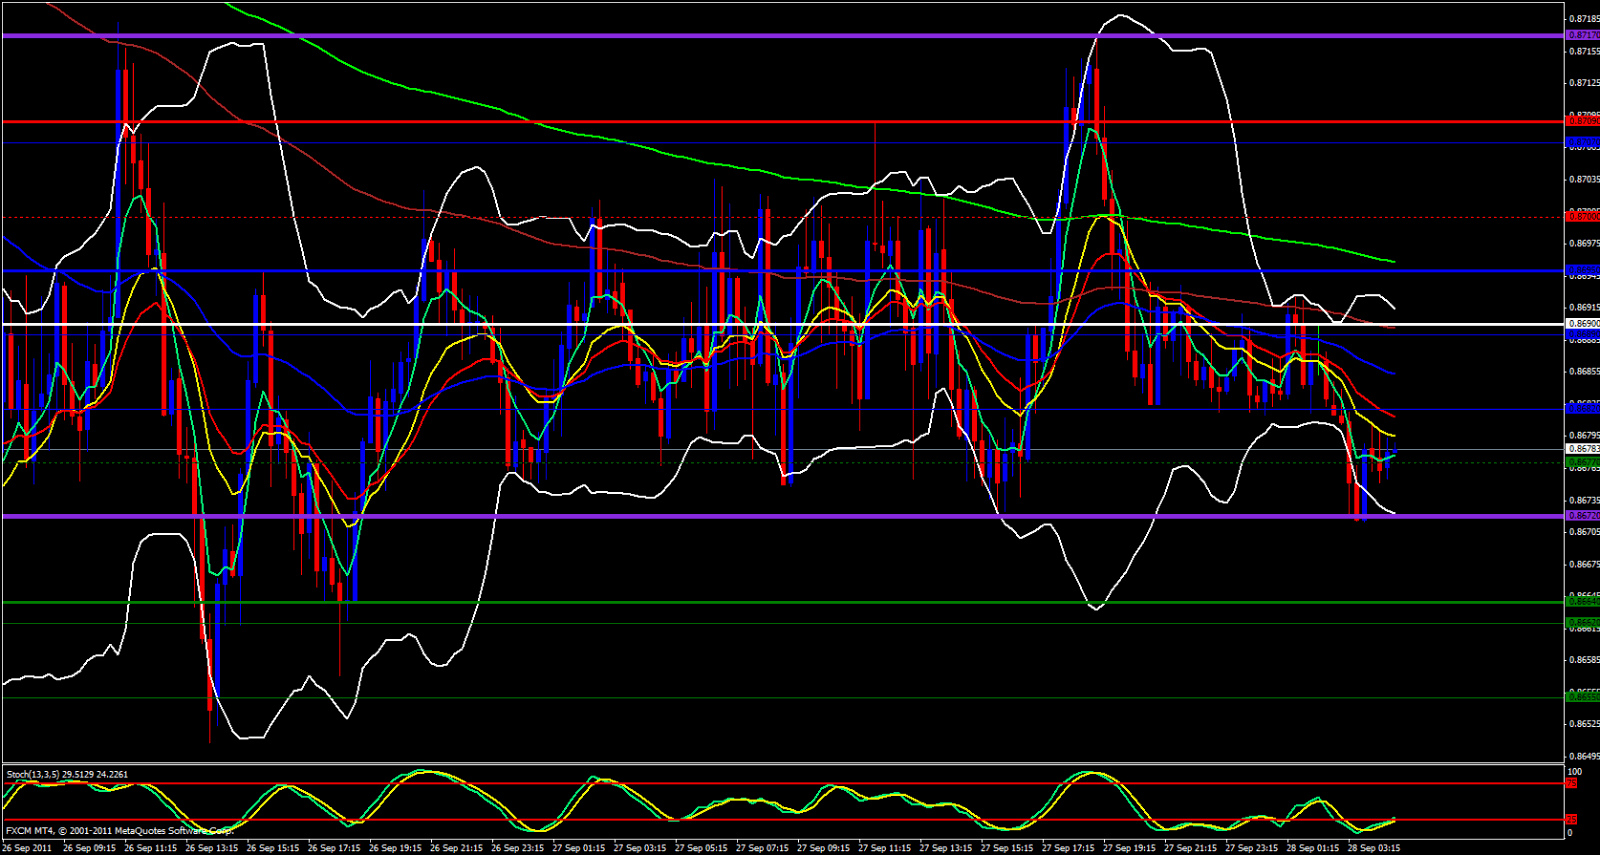Click the 28 Sep 03:15 time label
1600x855 pixels.
[x=1374, y=848]
